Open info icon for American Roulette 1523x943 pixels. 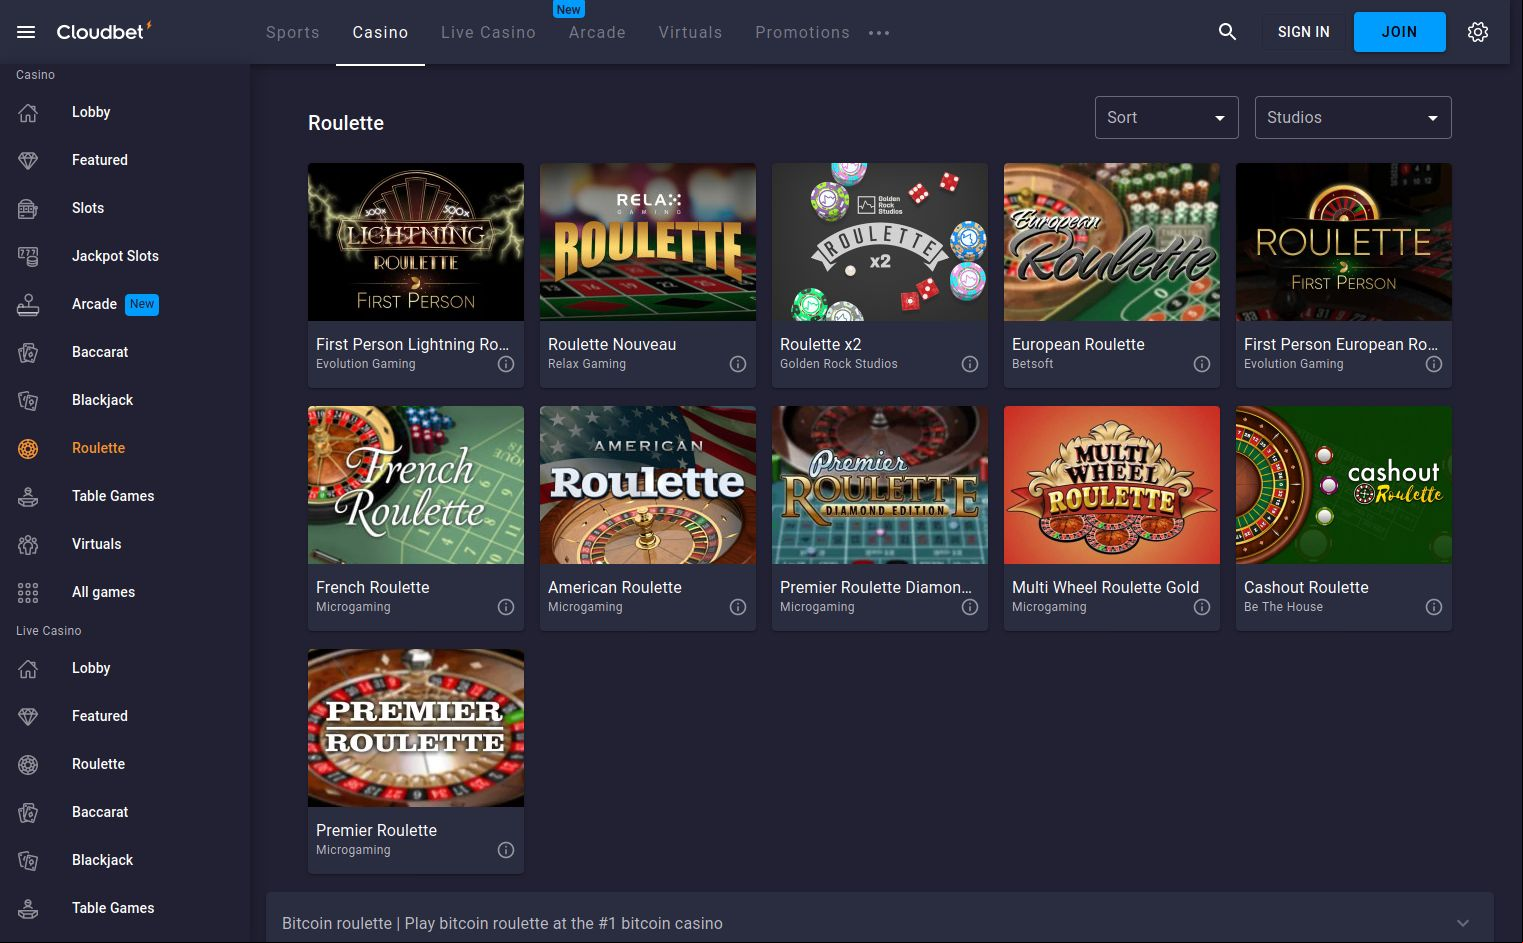(738, 607)
